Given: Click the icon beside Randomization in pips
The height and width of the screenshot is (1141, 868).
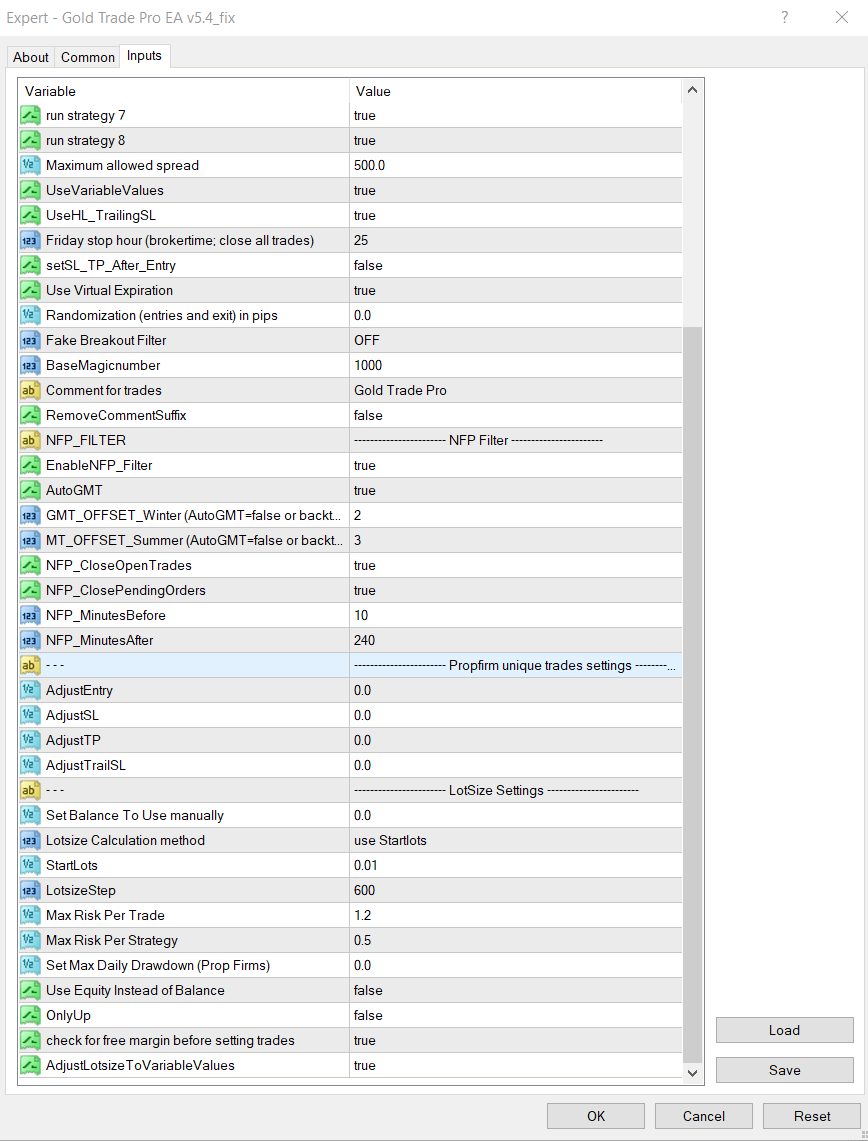Looking at the screenshot, I should click(x=30, y=315).
